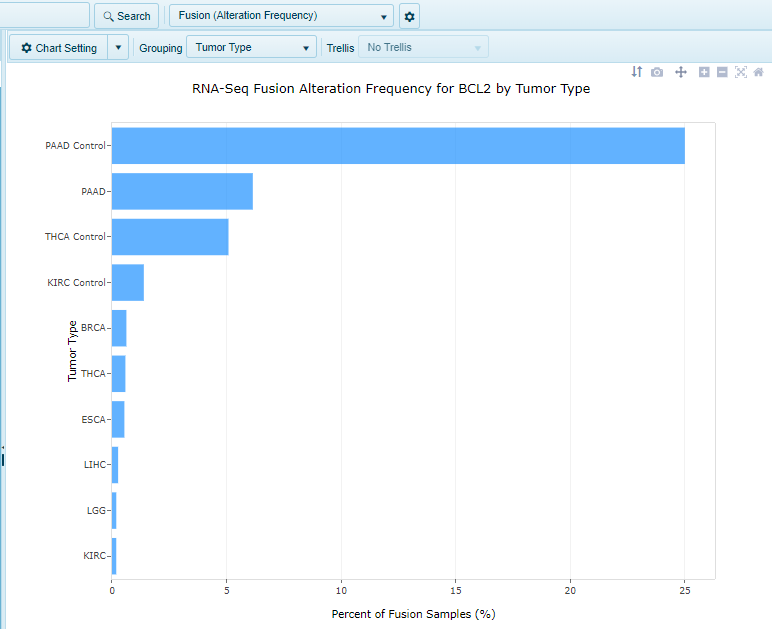The width and height of the screenshot is (772, 629).
Task: Expand the Grouping Tumor Type dropdown
Action: pos(251,47)
